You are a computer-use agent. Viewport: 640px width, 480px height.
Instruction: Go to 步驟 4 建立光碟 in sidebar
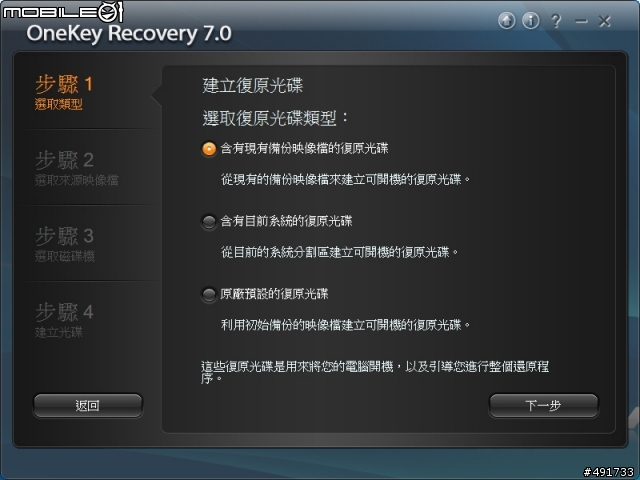point(64,320)
